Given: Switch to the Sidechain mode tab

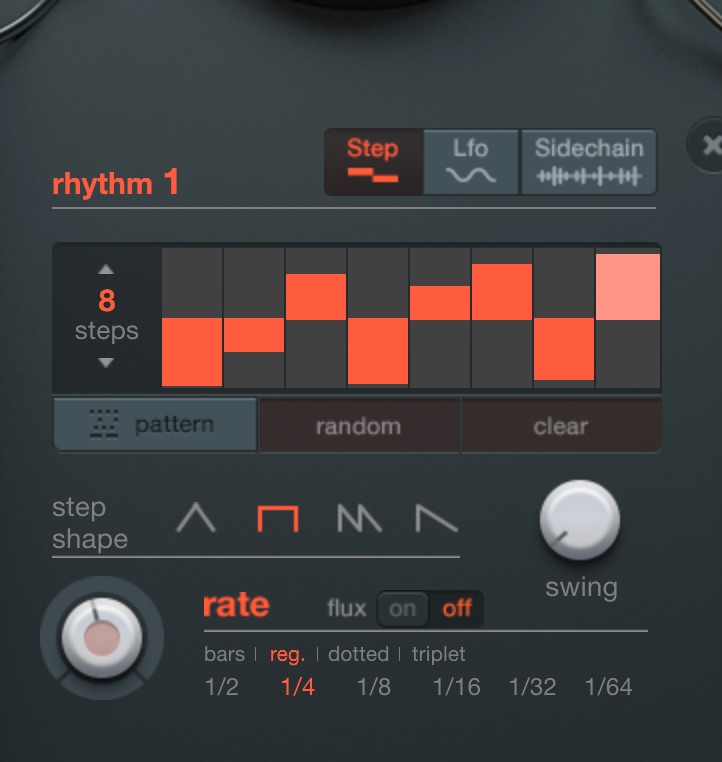Looking at the screenshot, I should click(x=589, y=162).
